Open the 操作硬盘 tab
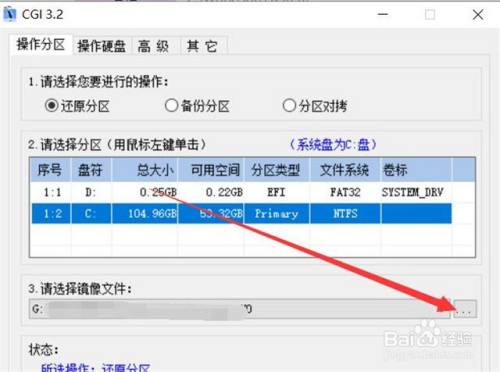500x372 pixels. coord(101,46)
